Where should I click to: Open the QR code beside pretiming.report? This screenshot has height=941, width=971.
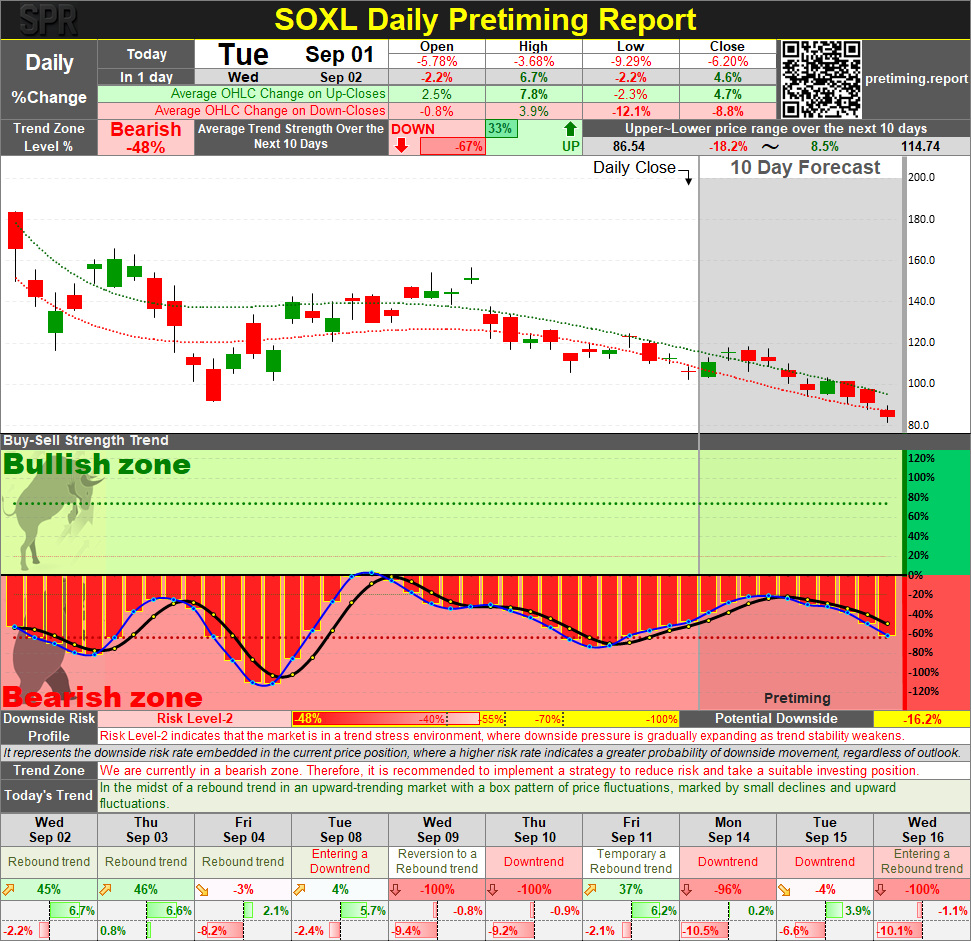pyautogui.click(x=821, y=79)
